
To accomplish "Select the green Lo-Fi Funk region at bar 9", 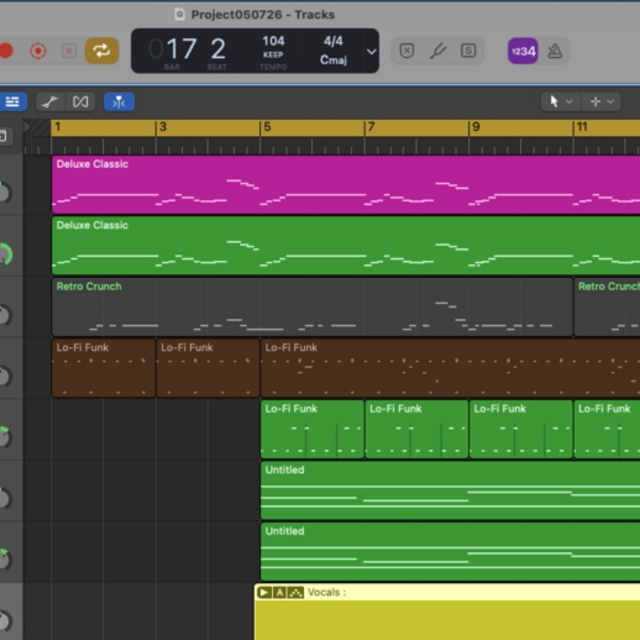I will (521, 429).
